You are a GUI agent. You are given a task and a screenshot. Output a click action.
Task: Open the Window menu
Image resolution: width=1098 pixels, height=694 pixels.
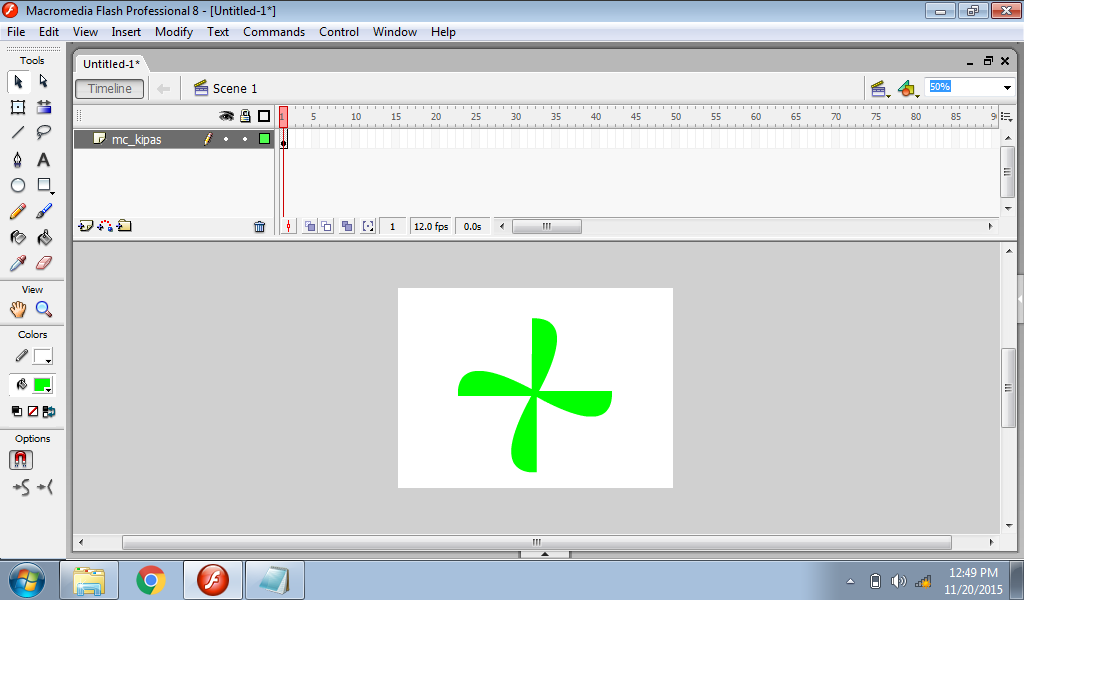395,32
